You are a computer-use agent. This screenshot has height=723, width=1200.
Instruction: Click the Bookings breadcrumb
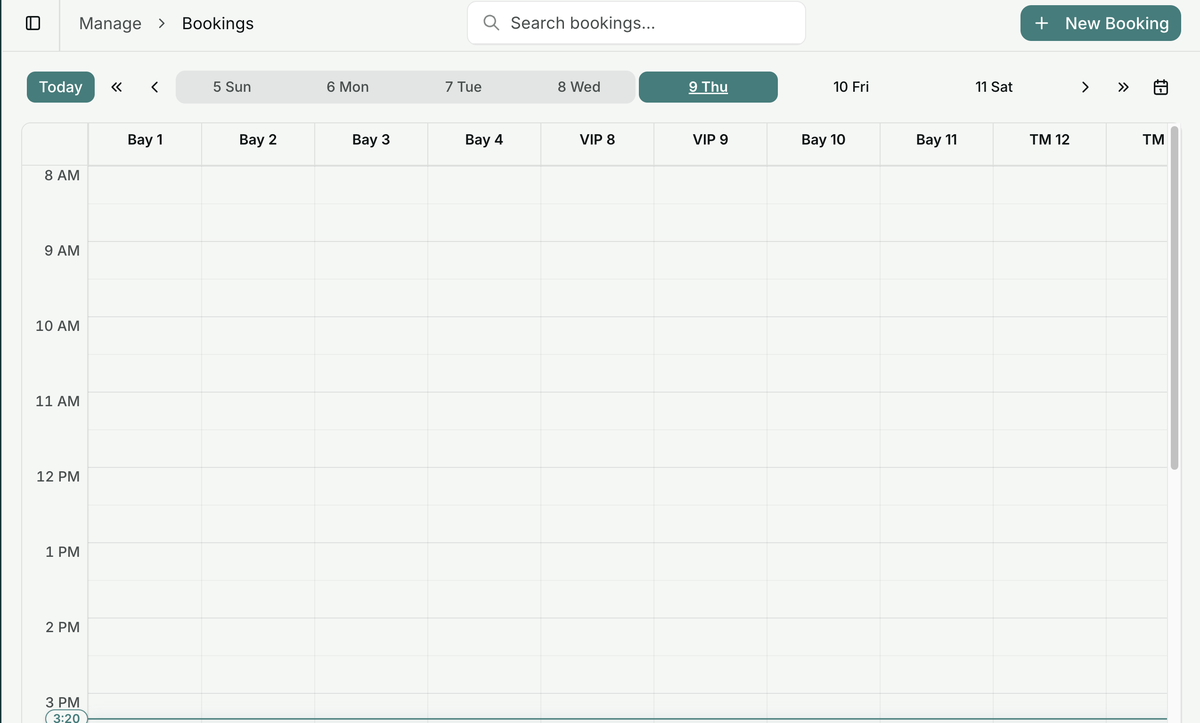click(x=218, y=23)
